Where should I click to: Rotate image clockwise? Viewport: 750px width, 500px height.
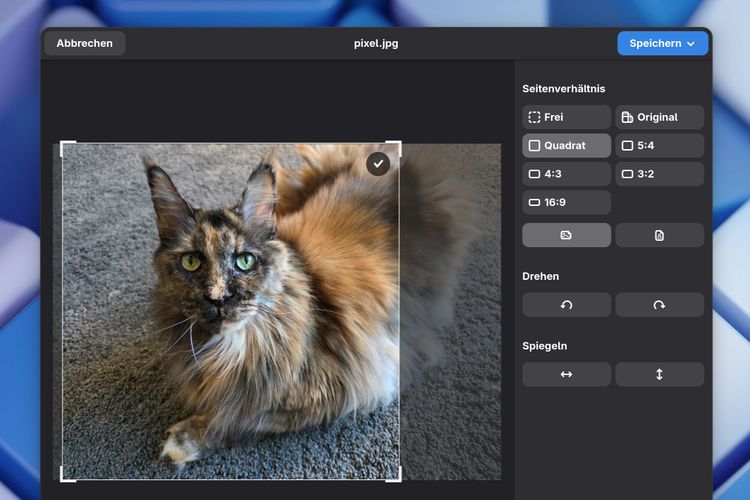[659, 305]
